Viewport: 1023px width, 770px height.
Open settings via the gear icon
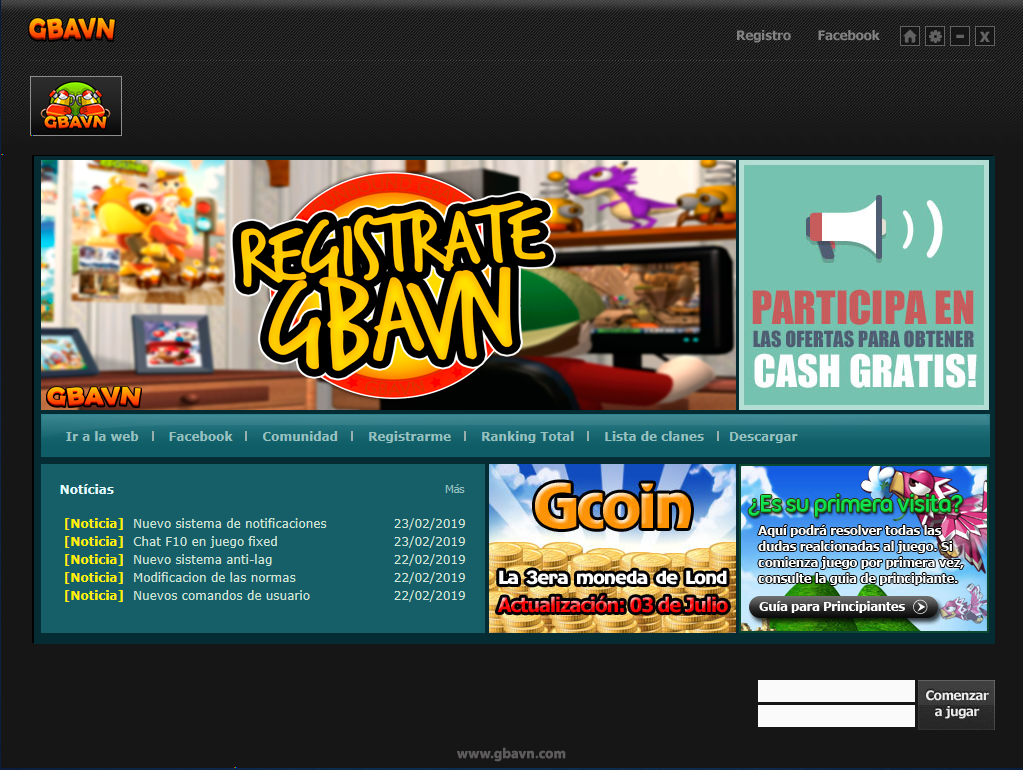point(935,36)
